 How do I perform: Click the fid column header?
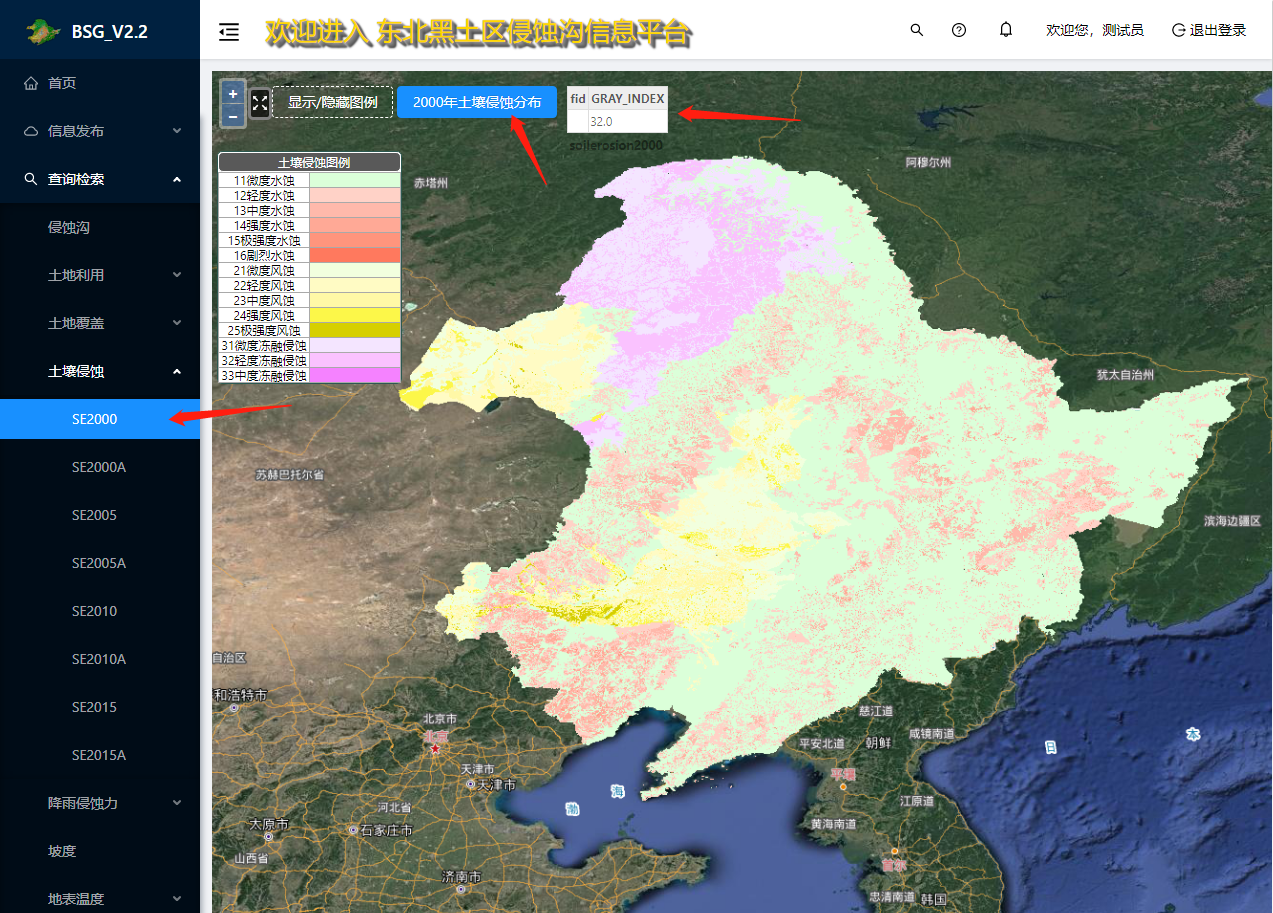tap(577, 98)
